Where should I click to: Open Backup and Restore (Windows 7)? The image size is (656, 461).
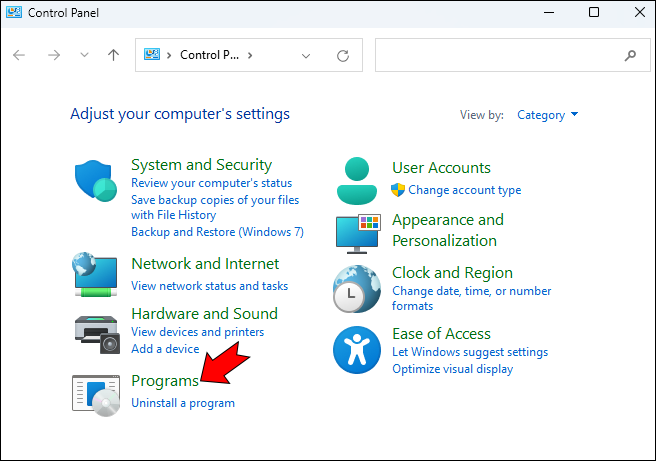[218, 232]
